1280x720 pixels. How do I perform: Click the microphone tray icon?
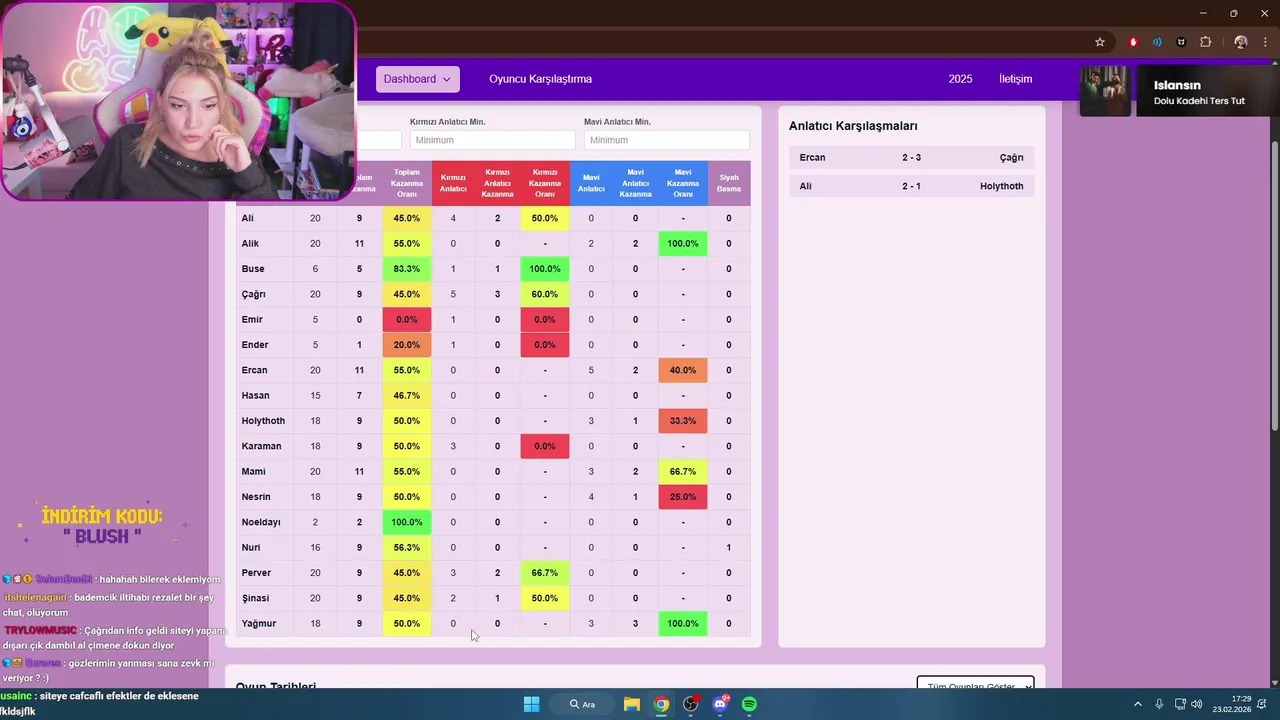pyautogui.click(x=1159, y=704)
